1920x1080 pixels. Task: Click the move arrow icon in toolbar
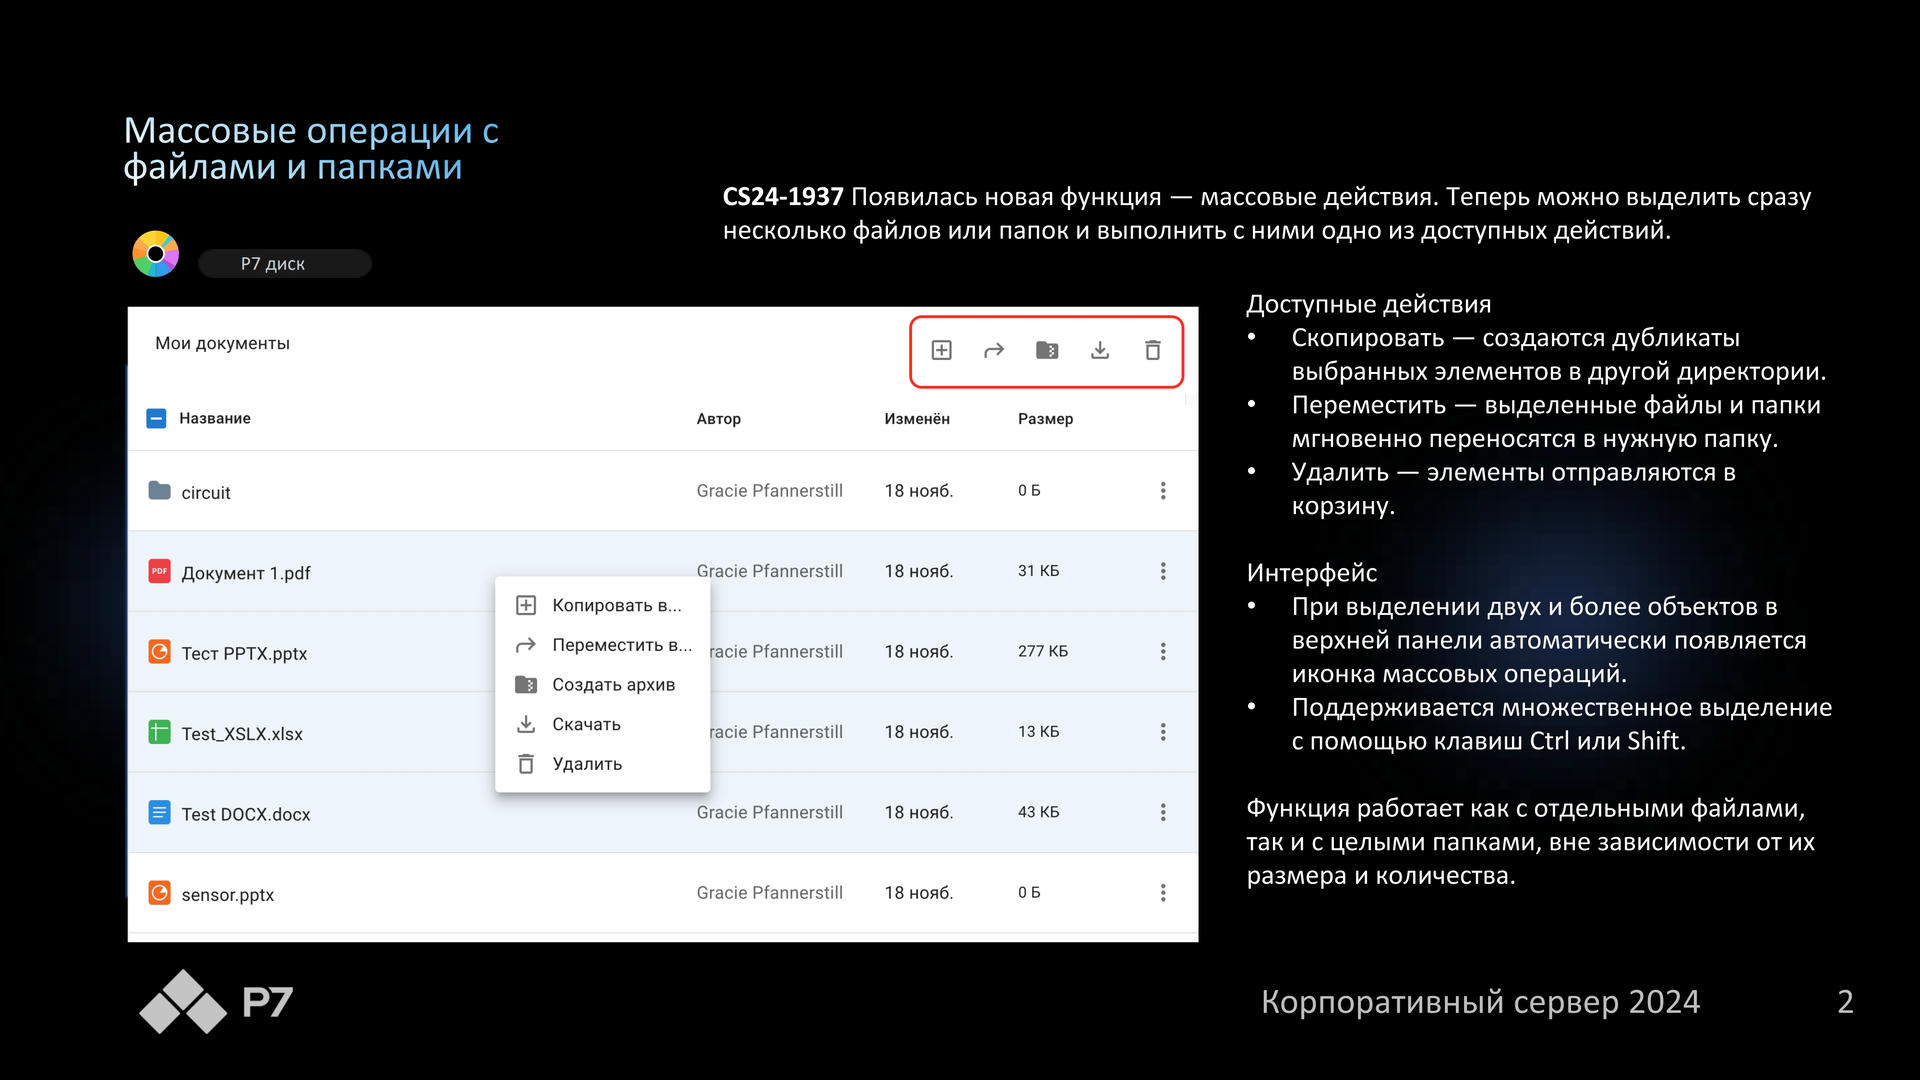coord(994,350)
